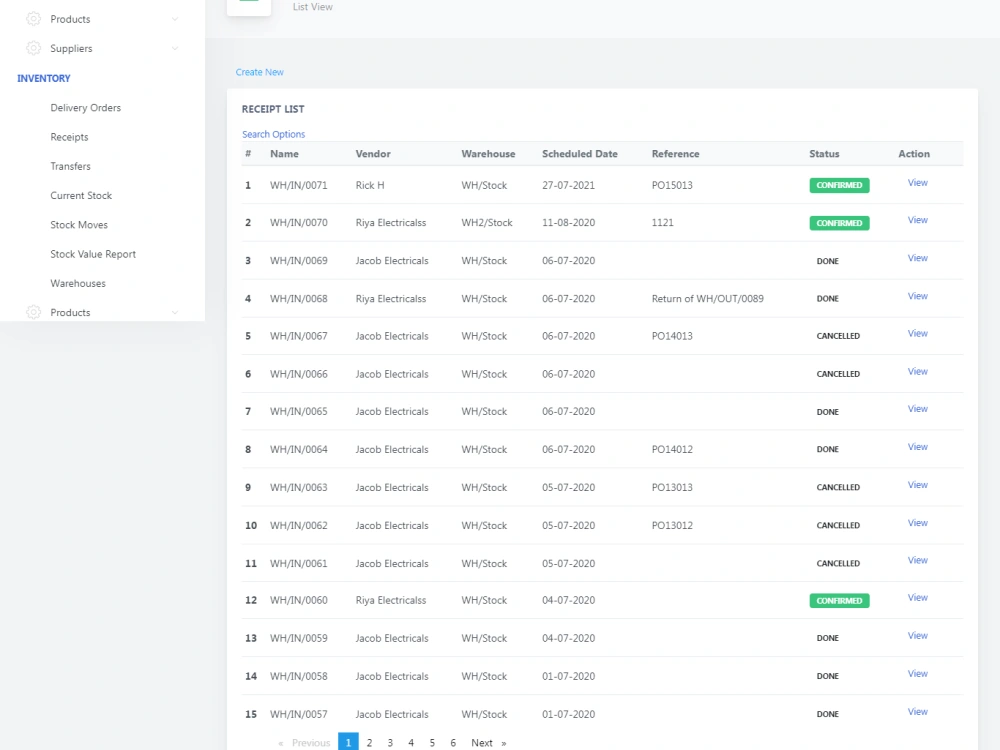1000x750 pixels.
Task: Click CONFIRMED badge for WH/IN/0060
Action: pos(839,601)
